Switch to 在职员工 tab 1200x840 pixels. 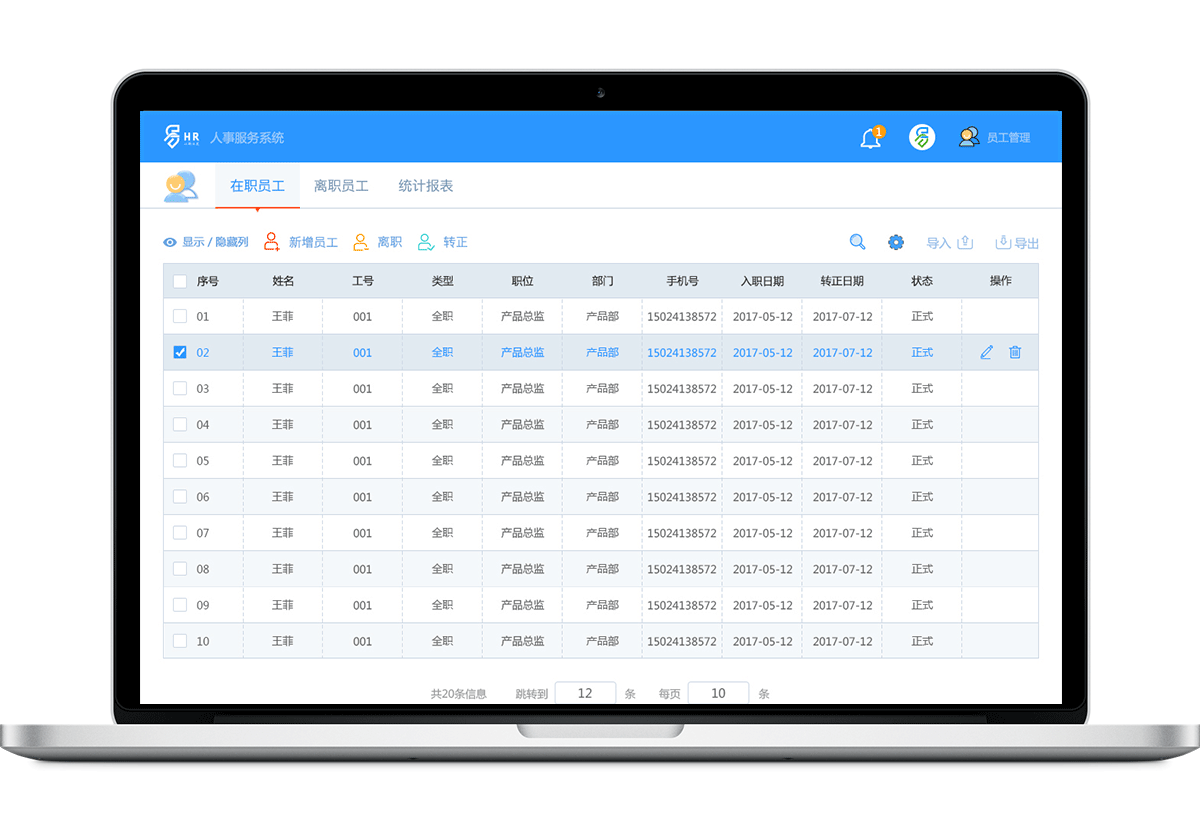click(x=257, y=186)
